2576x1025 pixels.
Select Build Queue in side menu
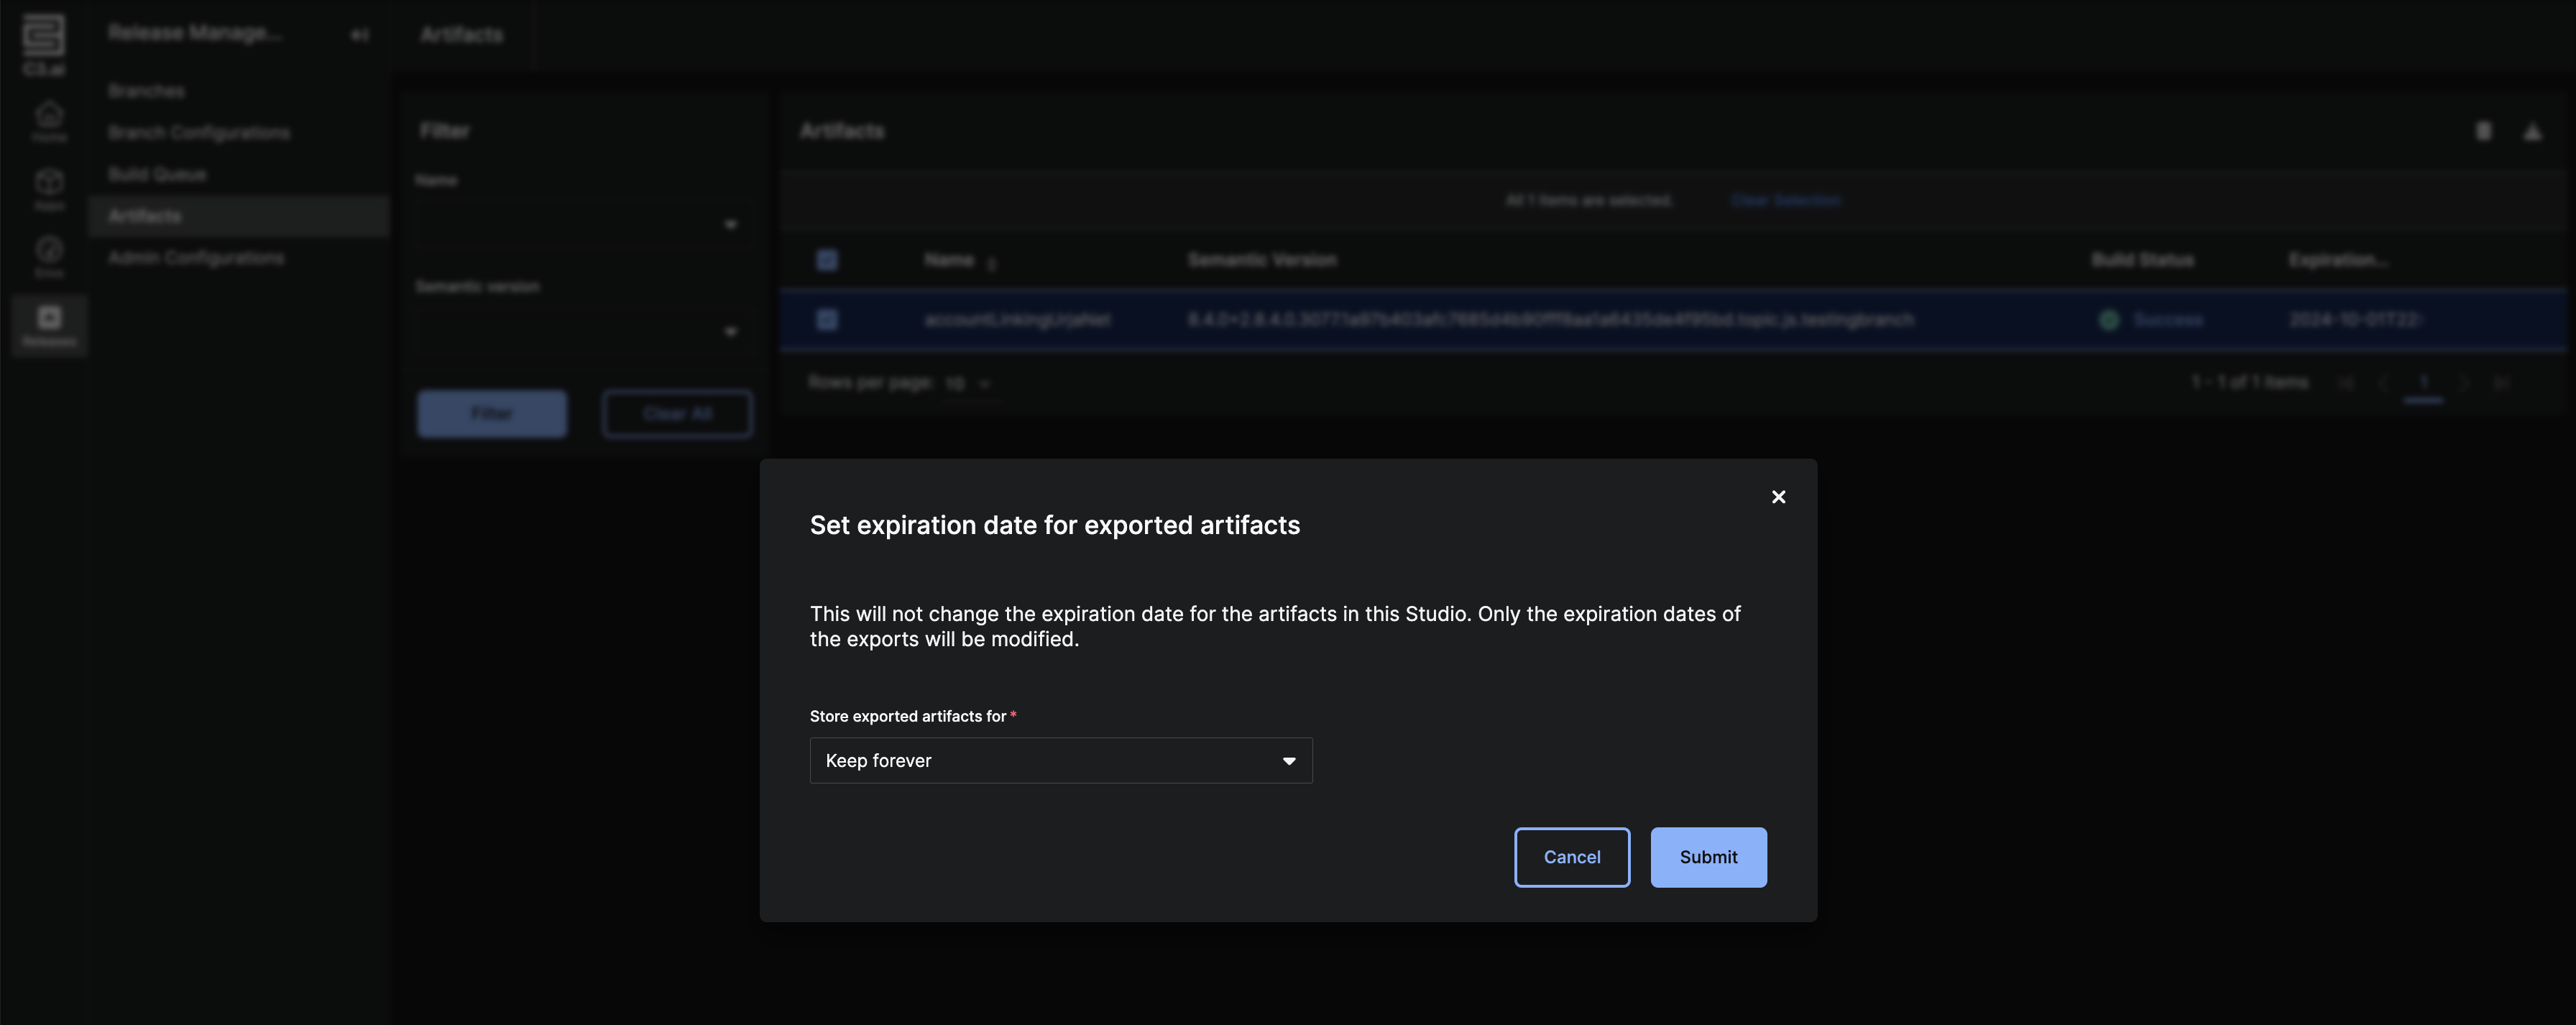click(x=157, y=175)
